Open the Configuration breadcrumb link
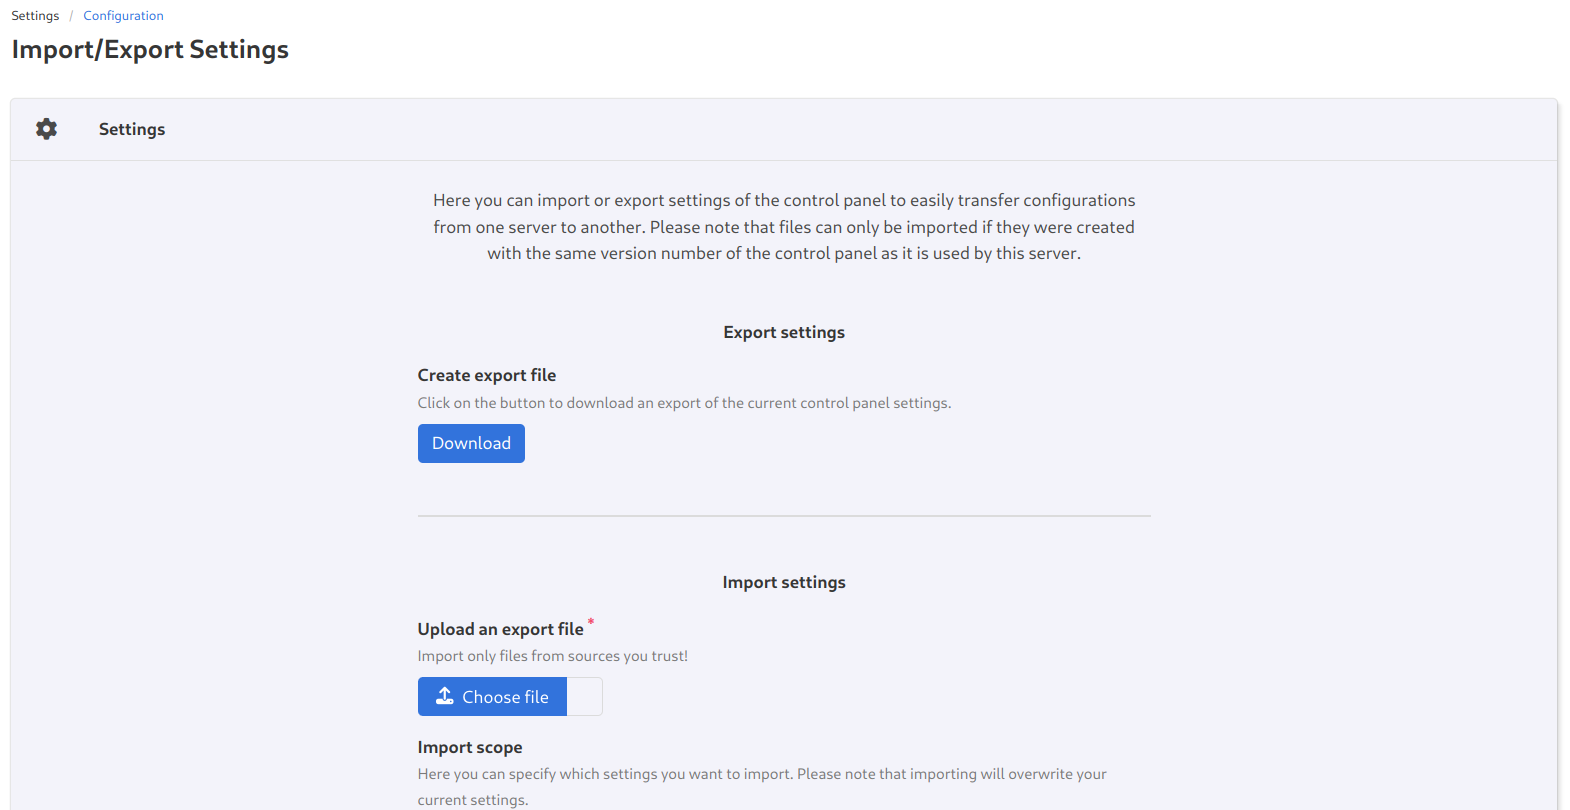The width and height of the screenshot is (1570, 810). (x=123, y=16)
